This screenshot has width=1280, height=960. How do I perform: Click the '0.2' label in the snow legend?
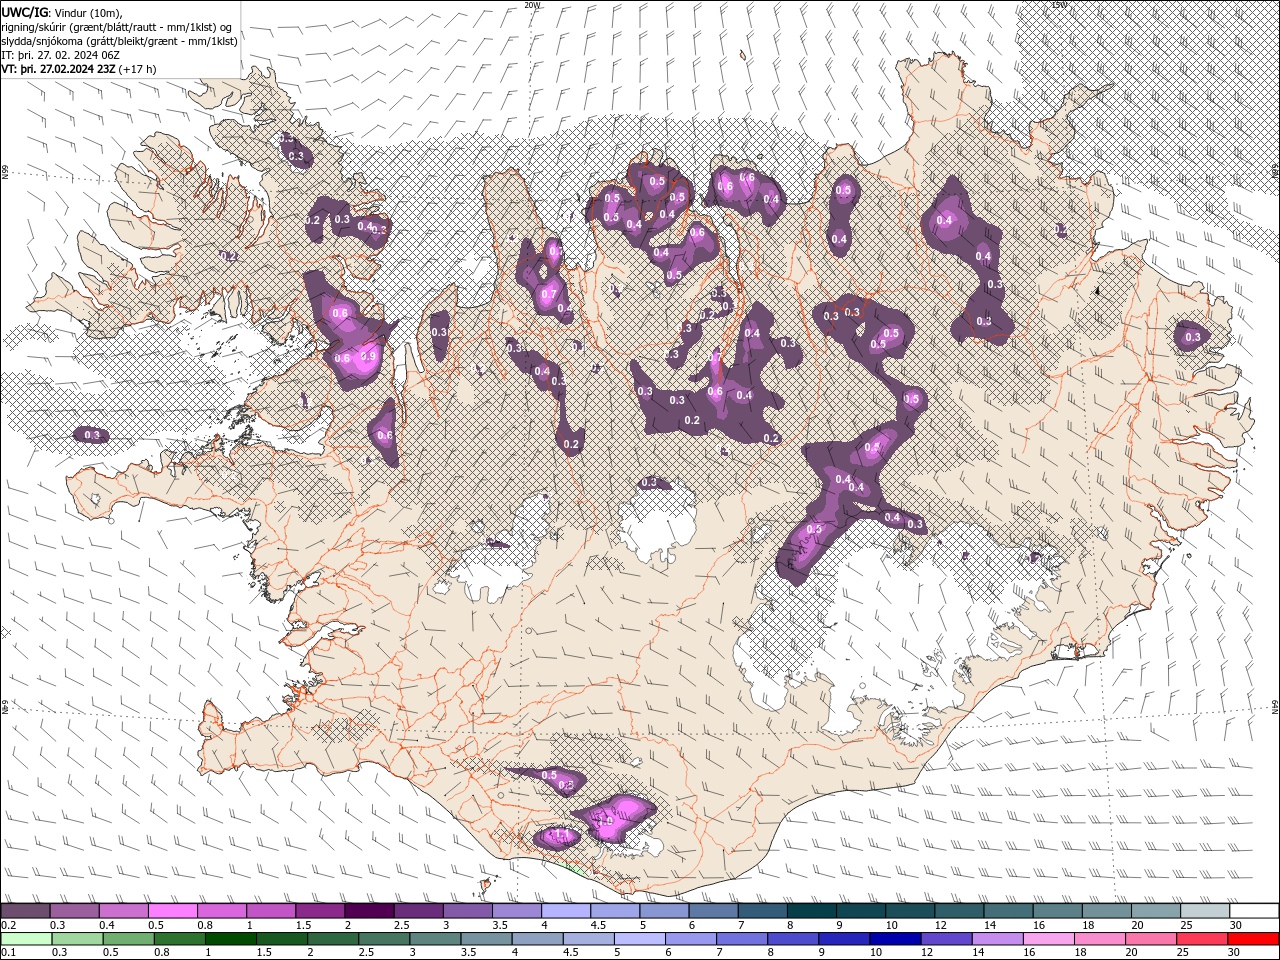[8, 925]
